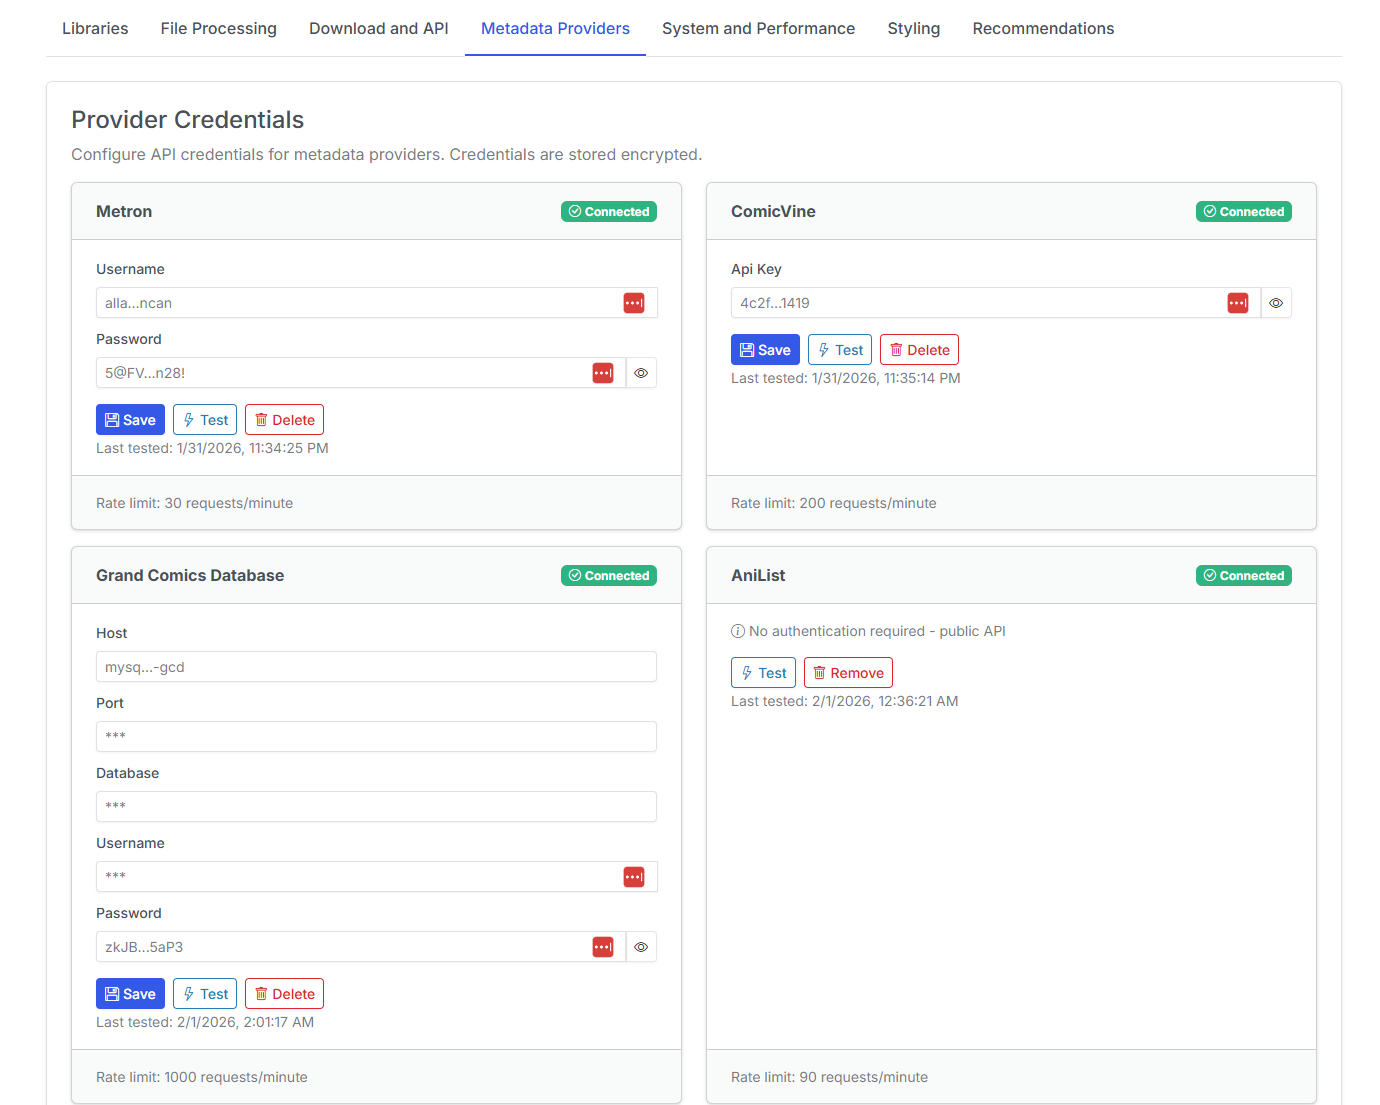Switch to the System and Performance tab
Viewport: 1380px width, 1105px height.
(758, 28)
